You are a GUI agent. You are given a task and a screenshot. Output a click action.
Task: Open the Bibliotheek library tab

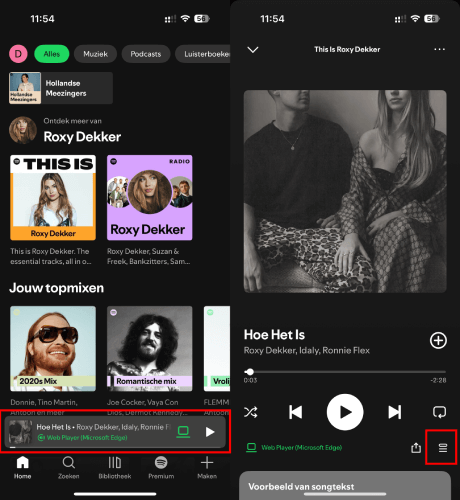(x=115, y=467)
